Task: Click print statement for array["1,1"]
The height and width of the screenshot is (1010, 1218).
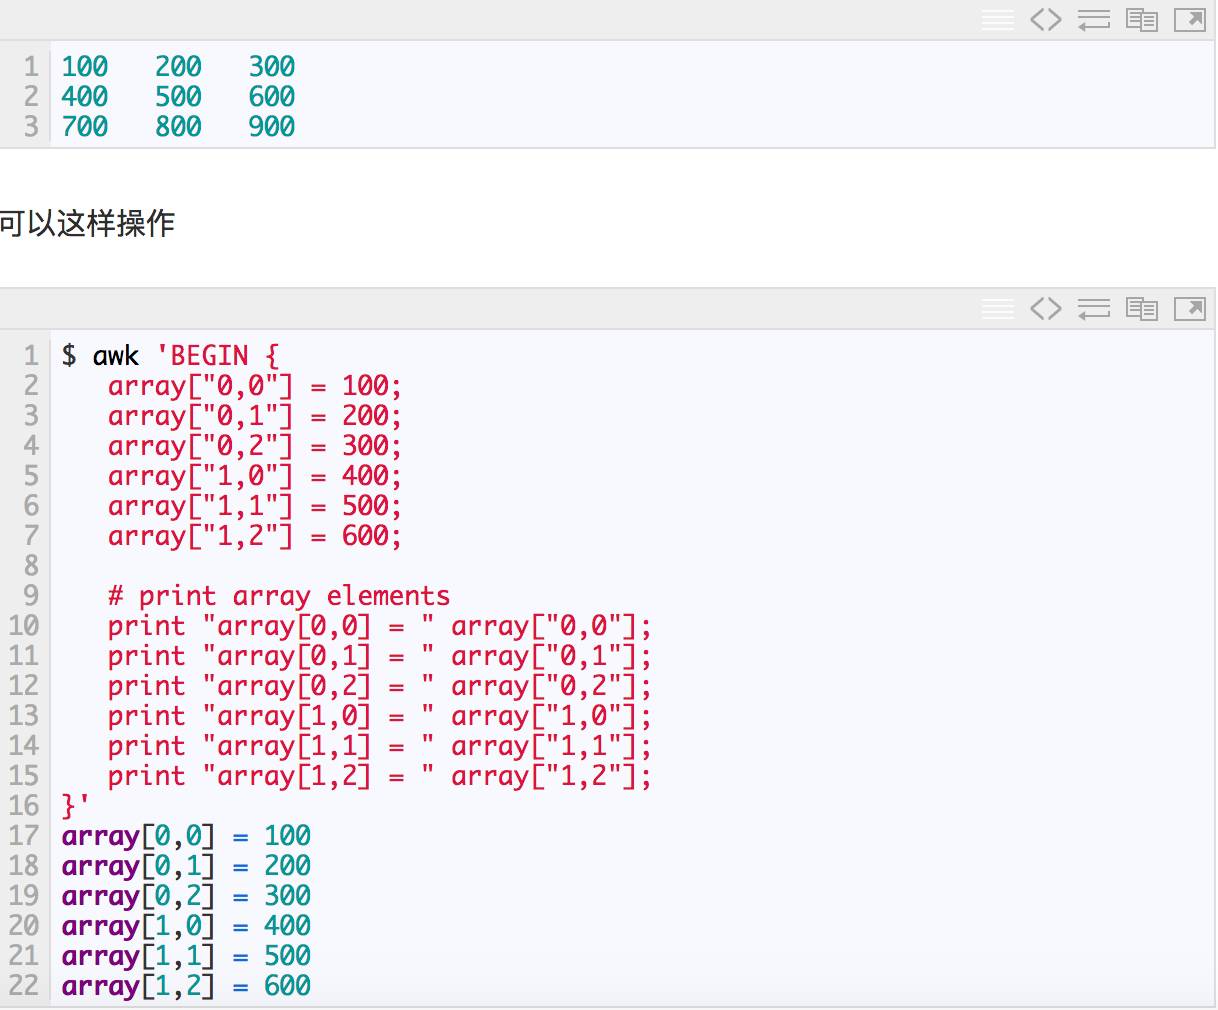Action: 380,746
